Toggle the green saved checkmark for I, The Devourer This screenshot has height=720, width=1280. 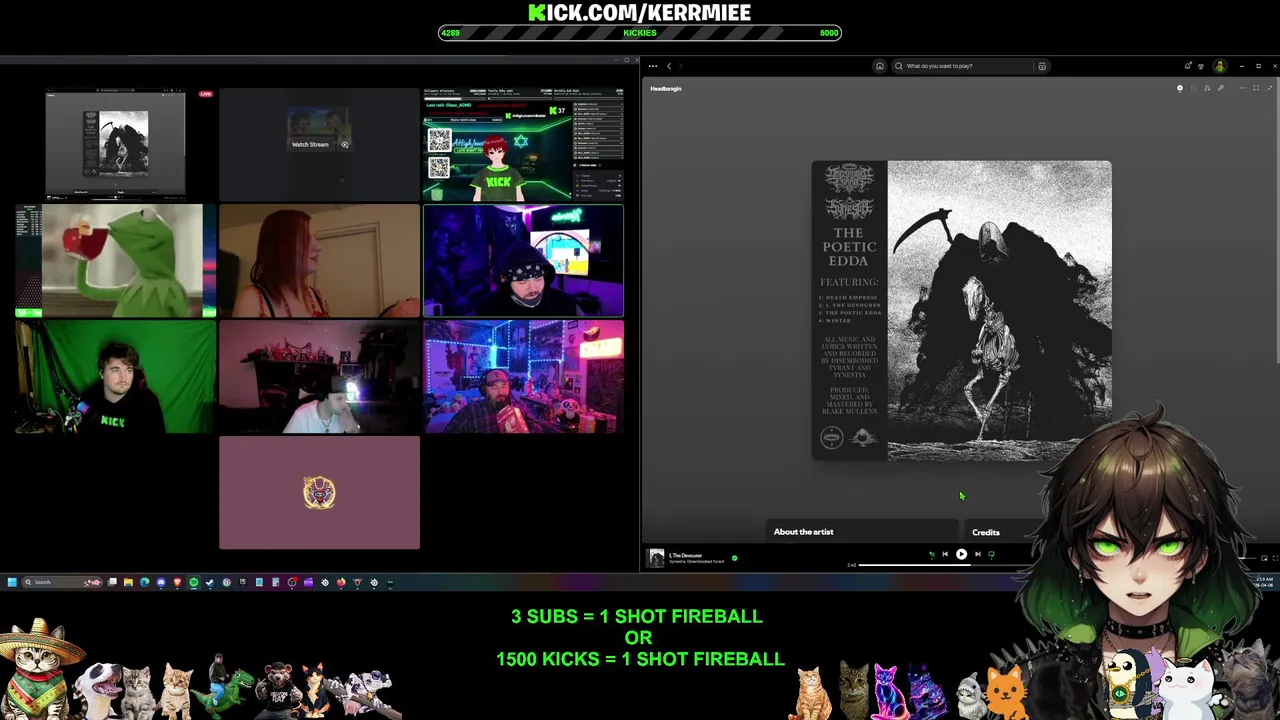[734, 558]
